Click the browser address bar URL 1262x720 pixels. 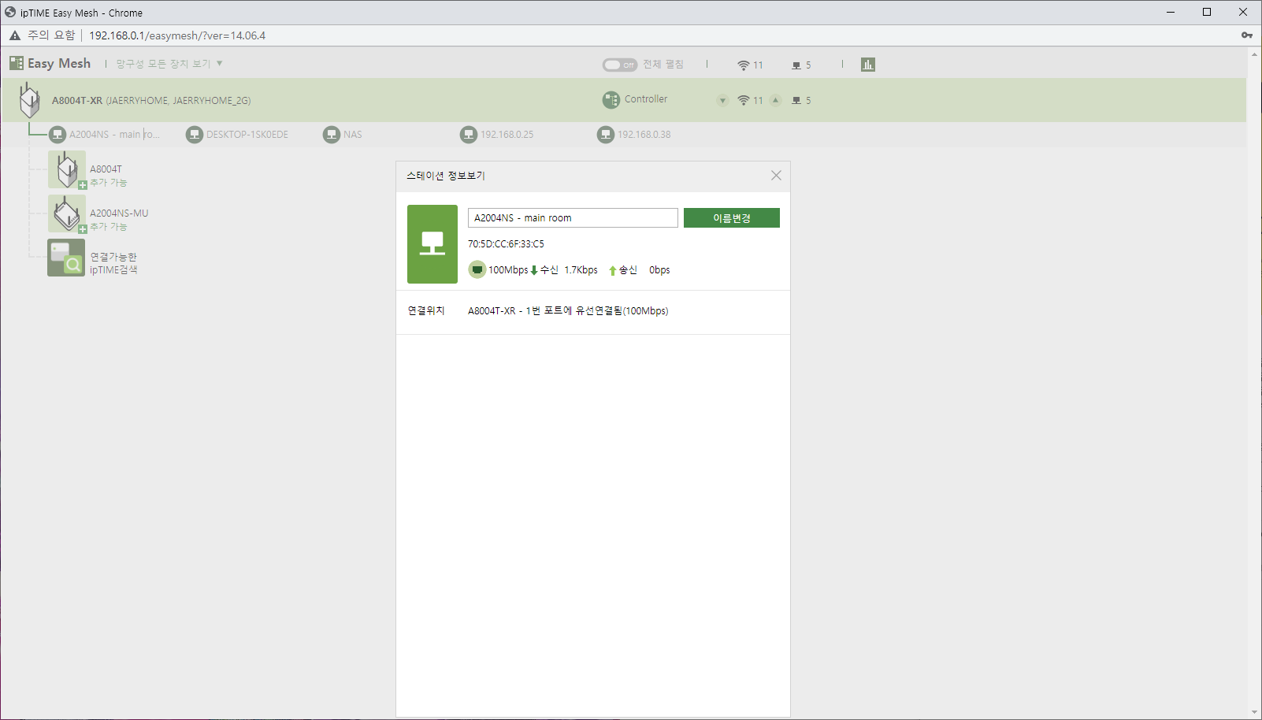point(177,35)
